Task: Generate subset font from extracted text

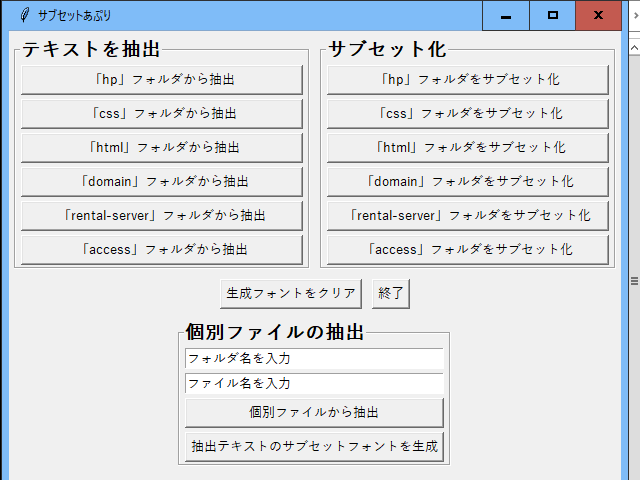Action: (x=314, y=447)
